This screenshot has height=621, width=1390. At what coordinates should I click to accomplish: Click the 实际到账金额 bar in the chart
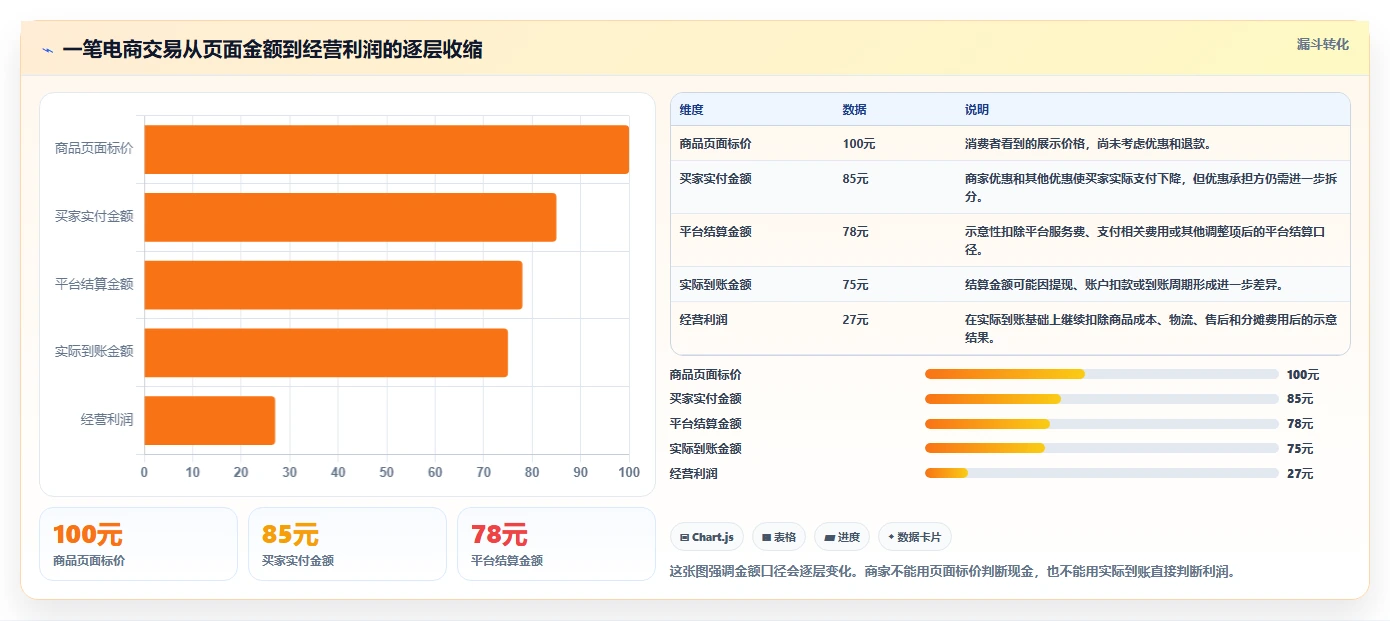tap(326, 353)
